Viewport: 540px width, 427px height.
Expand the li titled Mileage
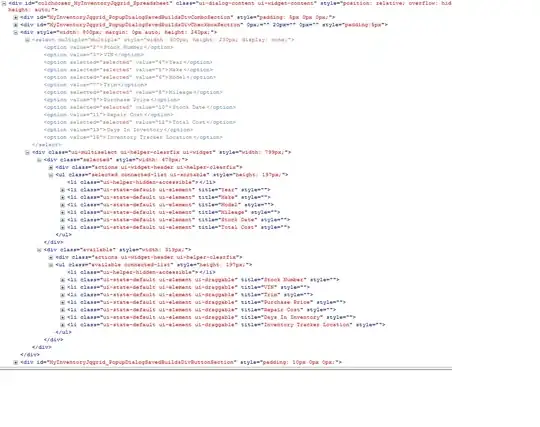pyautogui.click(x=62, y=212)
